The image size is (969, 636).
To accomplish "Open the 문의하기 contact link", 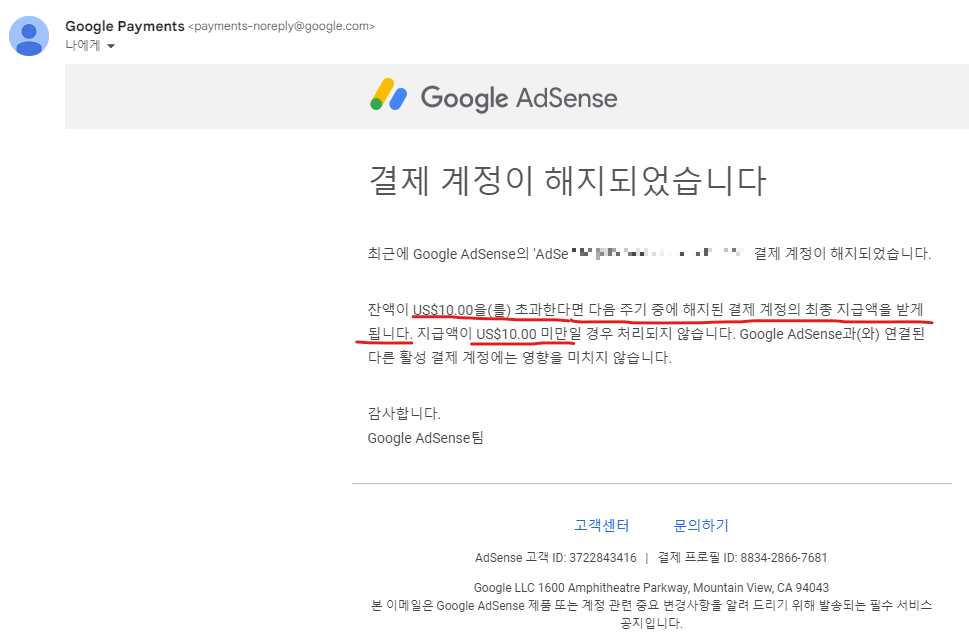I will (700, 525).
